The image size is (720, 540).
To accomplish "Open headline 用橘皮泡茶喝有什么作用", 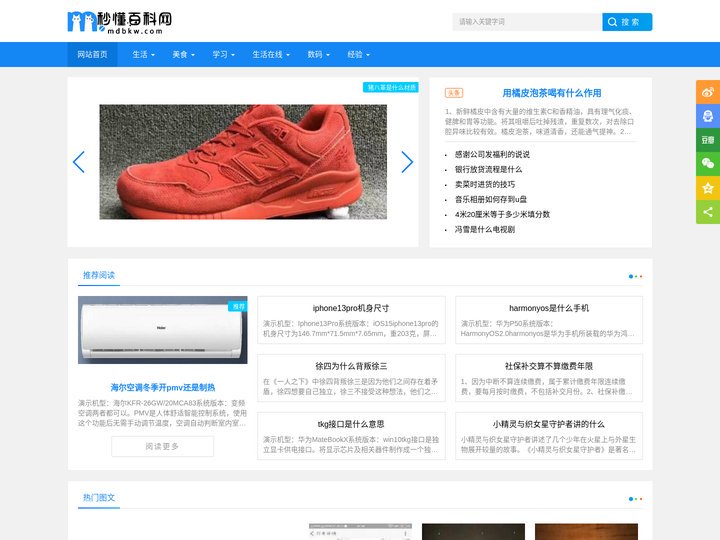I will pyautogui.click(x=551, y=93).
